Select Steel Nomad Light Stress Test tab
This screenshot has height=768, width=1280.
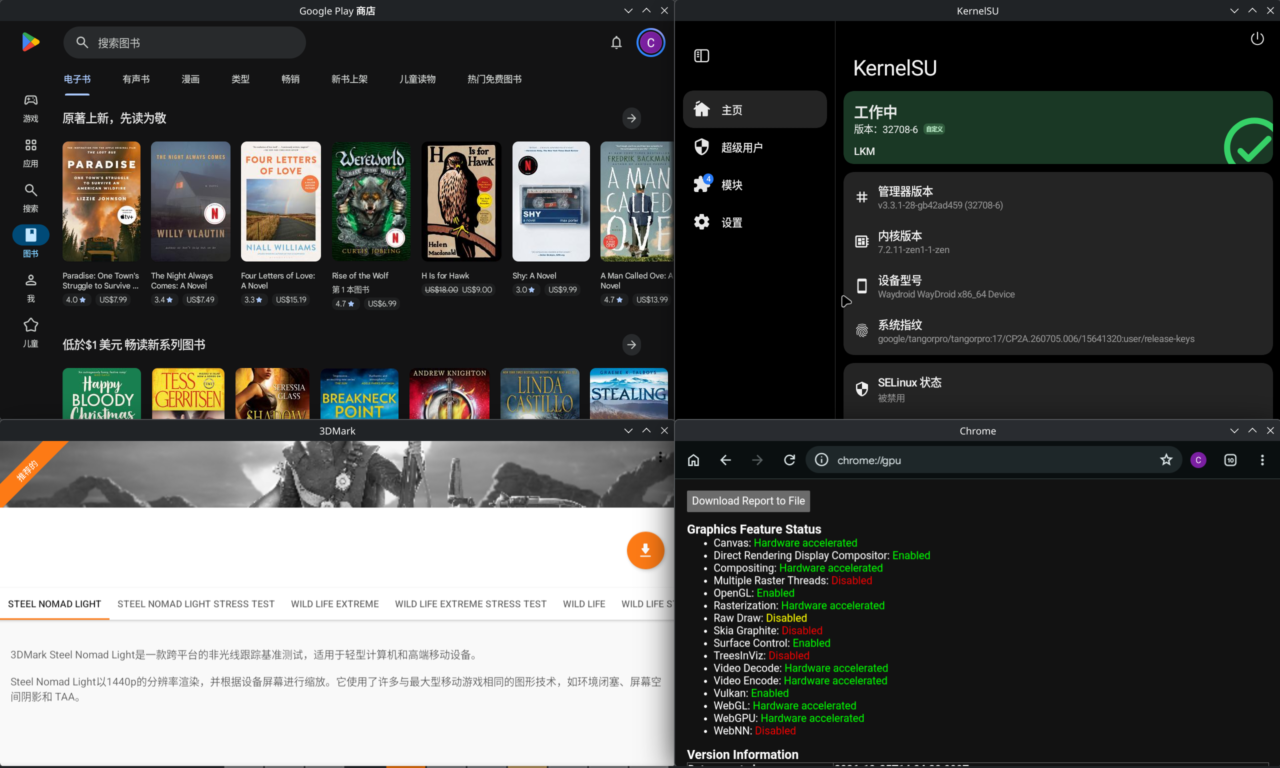click(x=196, y=604)
